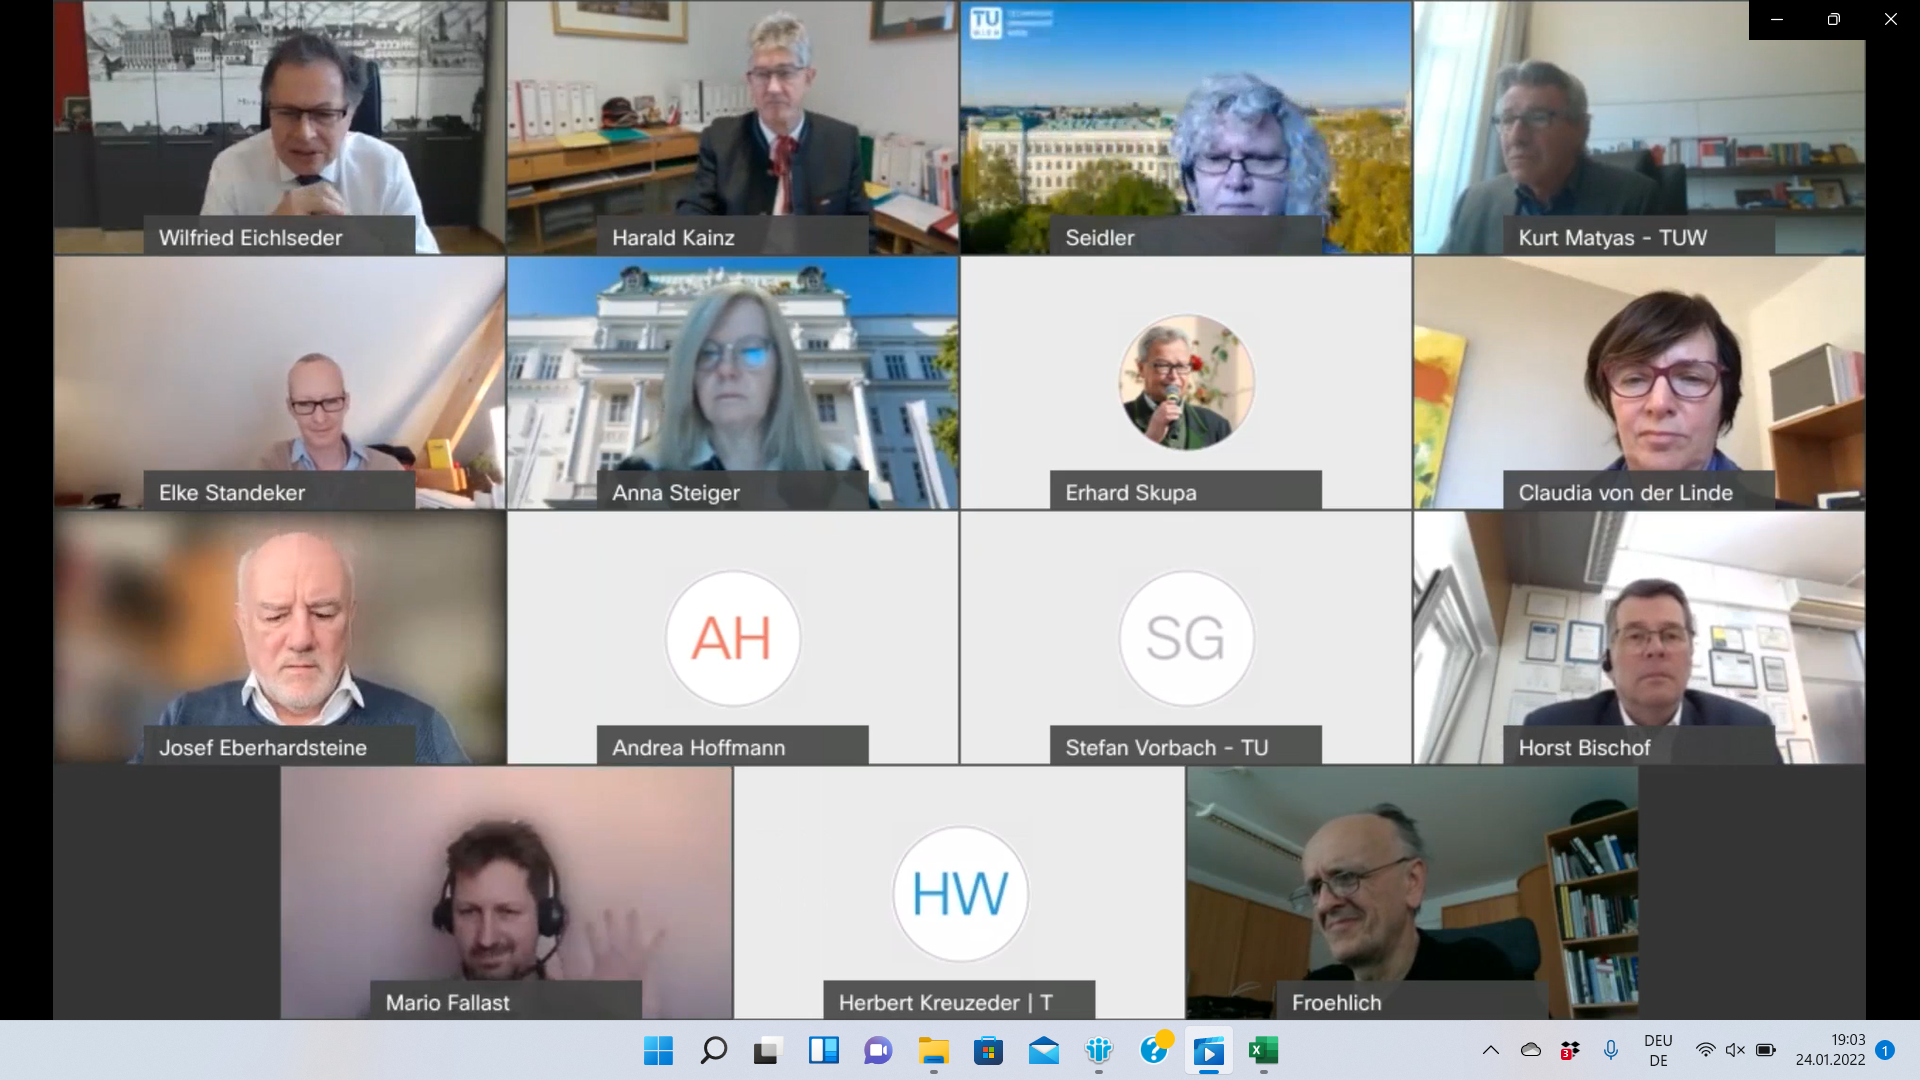Toggle muted volume speaker icon

pos(1735,1050)
